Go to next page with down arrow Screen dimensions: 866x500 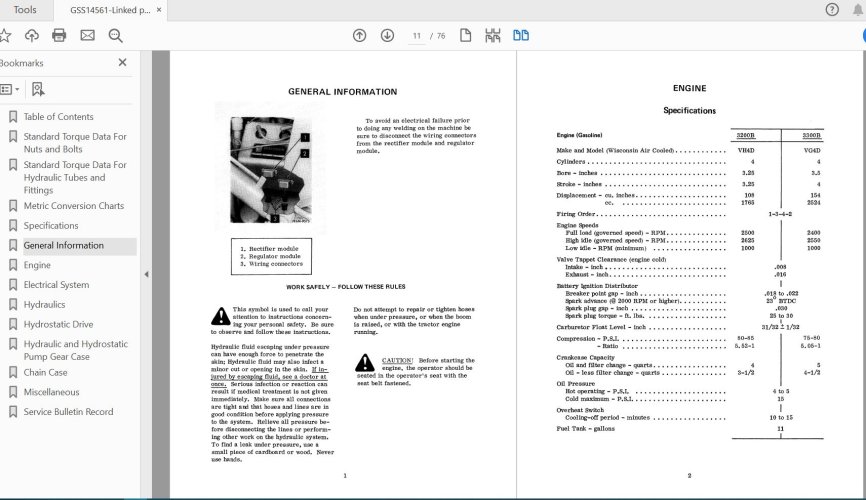tap(388, 36)
